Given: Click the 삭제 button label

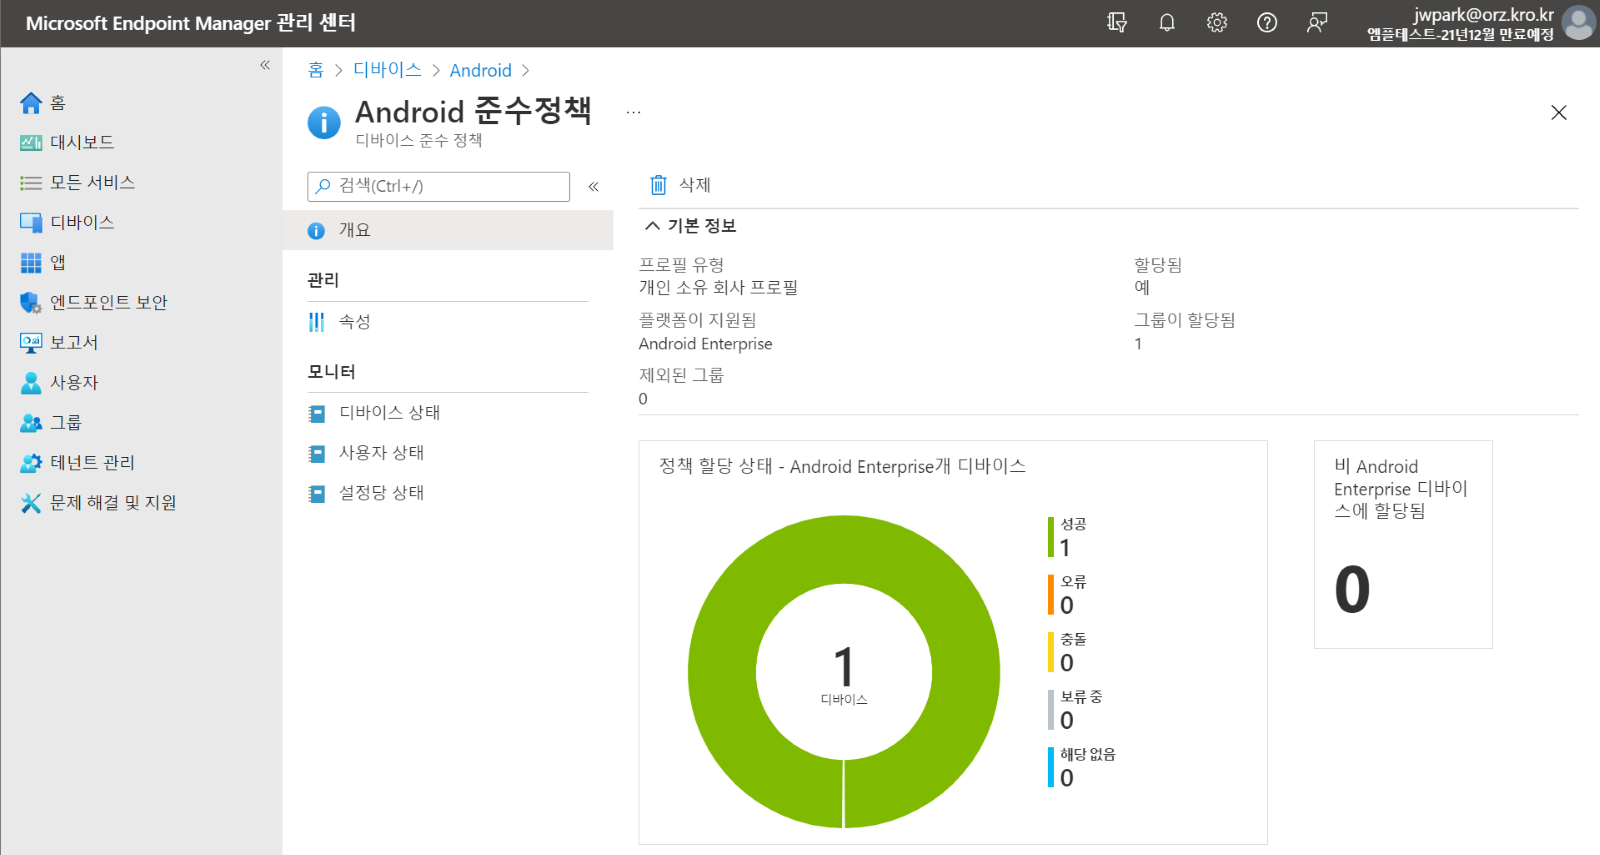Looking at the screenshot, I should (x=695, y=185).
